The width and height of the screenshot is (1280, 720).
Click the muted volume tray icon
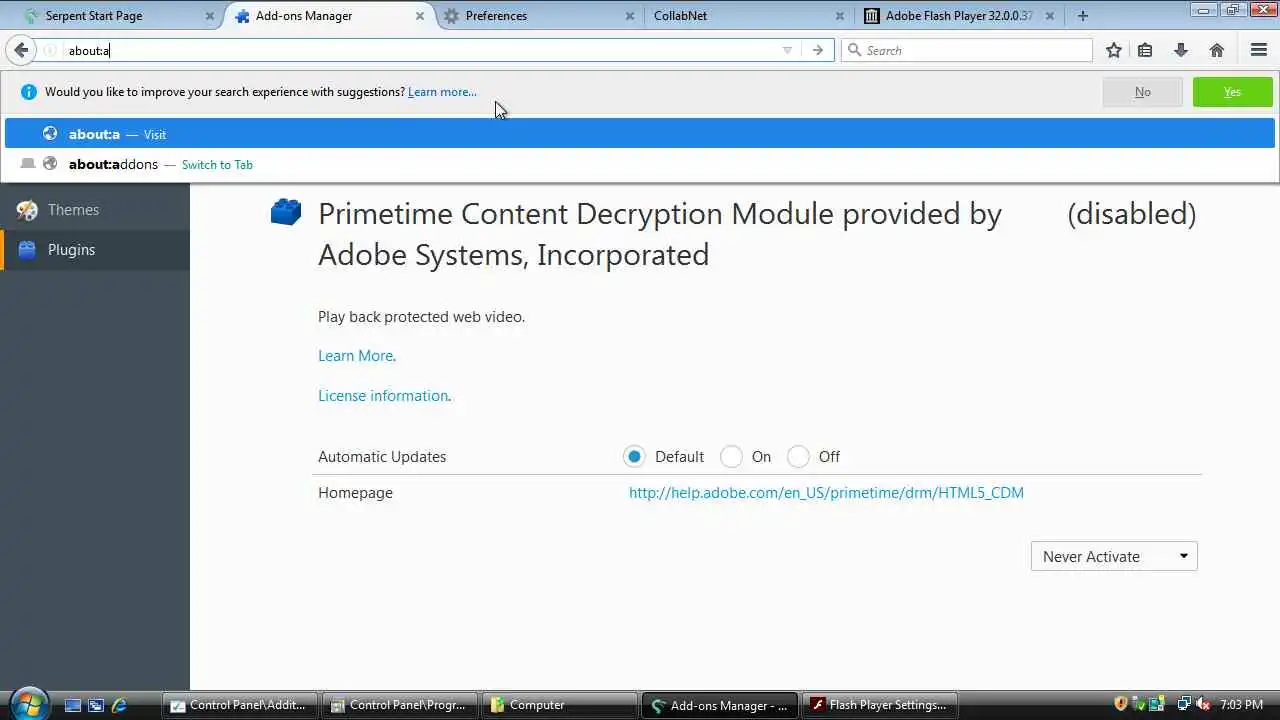pos(1203,704)
